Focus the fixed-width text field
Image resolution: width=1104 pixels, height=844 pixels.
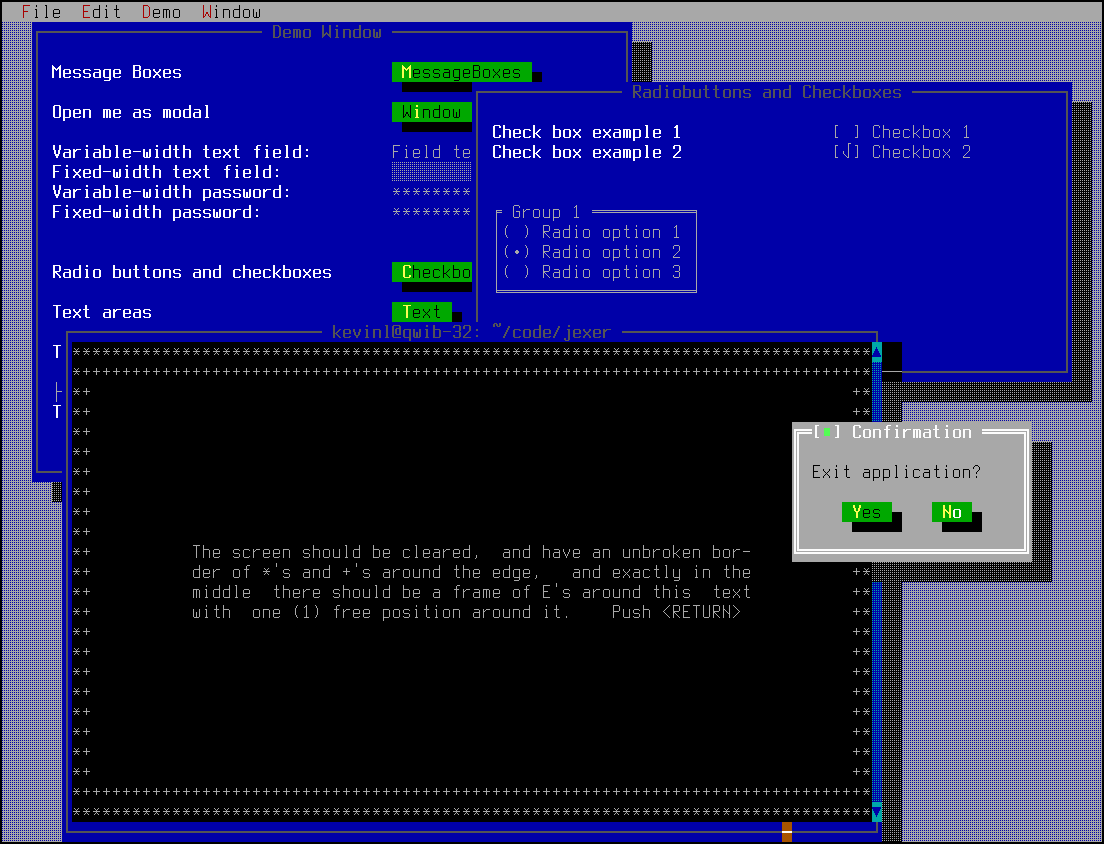click(x=431, y=172)
